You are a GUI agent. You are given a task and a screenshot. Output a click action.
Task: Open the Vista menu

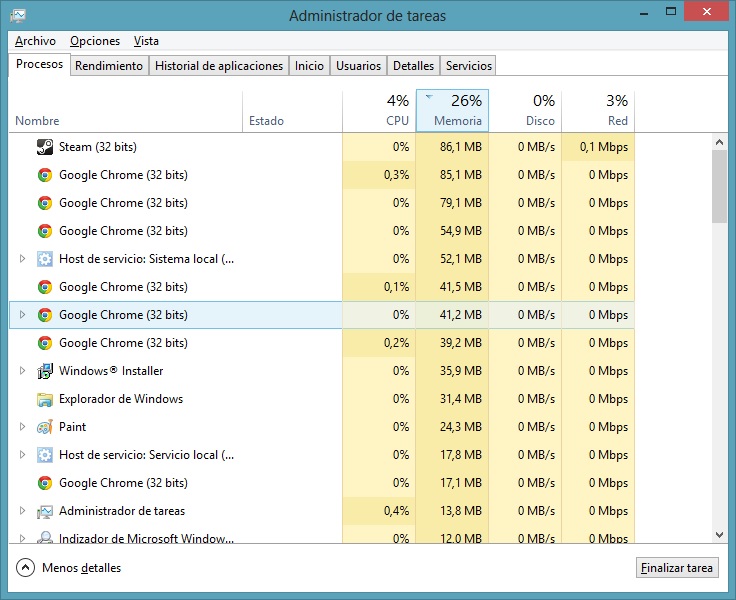click(x=146, y=41)
